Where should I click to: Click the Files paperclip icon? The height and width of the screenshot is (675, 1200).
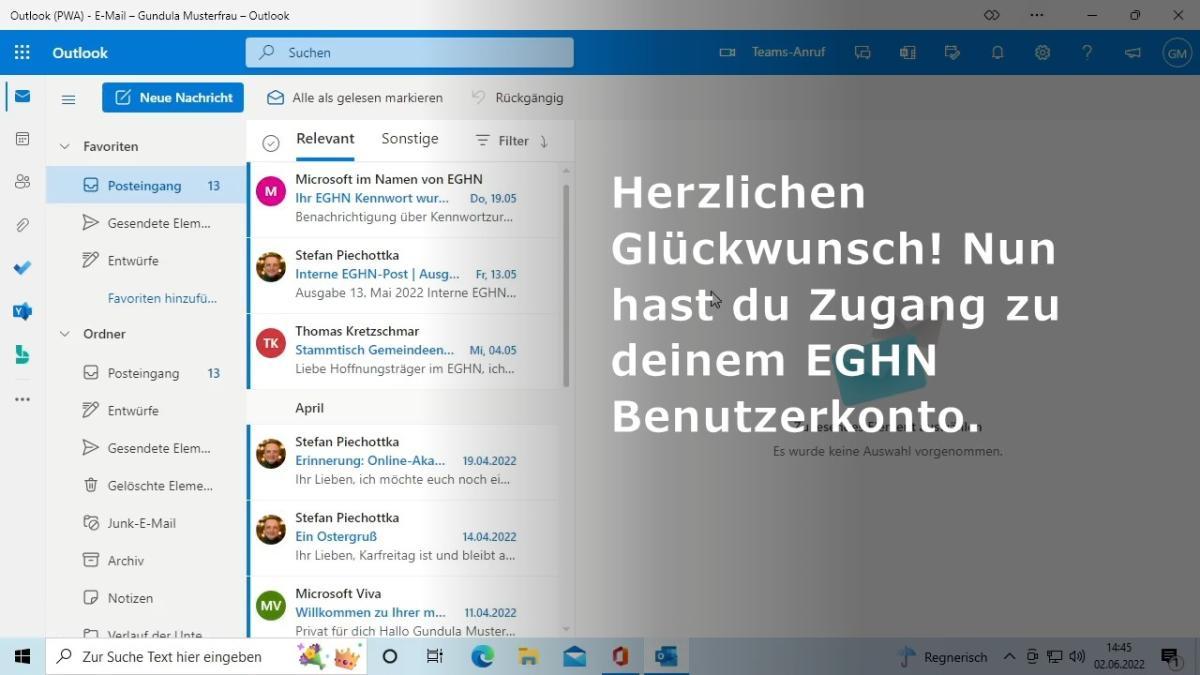(22, 225)
